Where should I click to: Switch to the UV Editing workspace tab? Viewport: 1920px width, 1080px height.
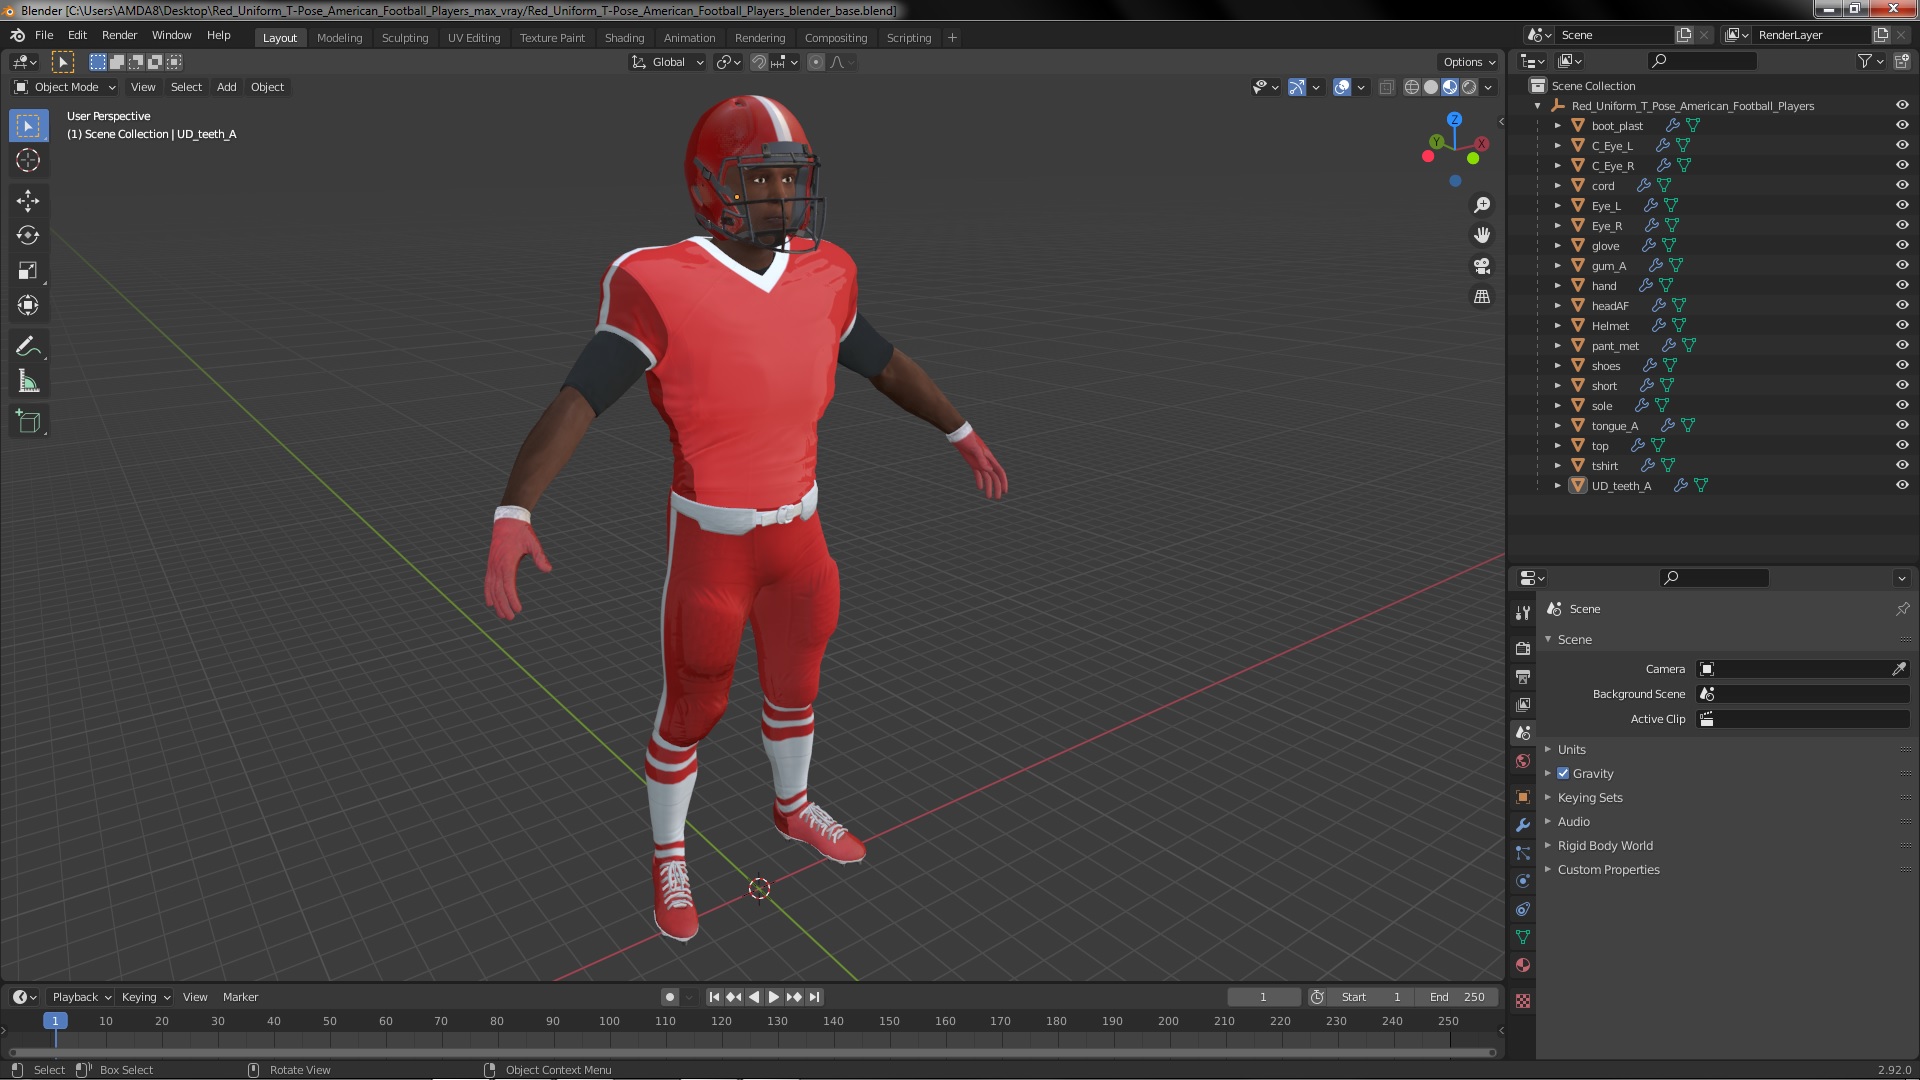(x=474, y=38)
